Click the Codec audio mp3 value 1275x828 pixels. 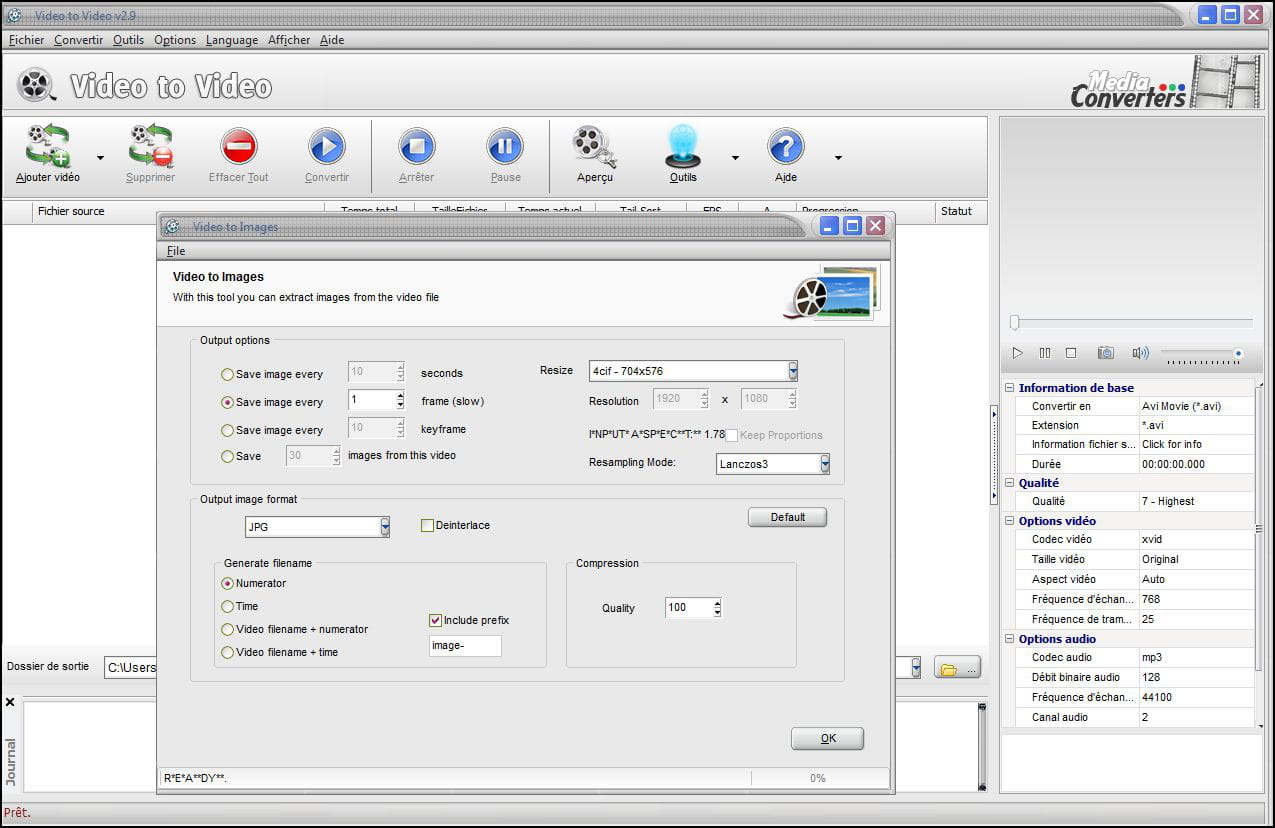1196,658
